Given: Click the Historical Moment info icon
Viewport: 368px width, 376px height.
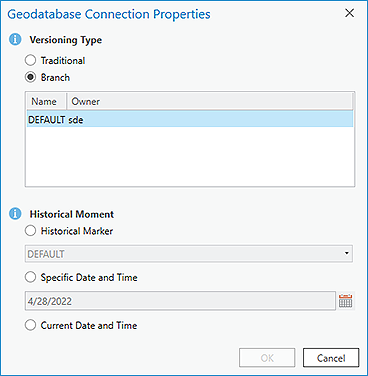Looking at the screenshot, I should (15, 213).
